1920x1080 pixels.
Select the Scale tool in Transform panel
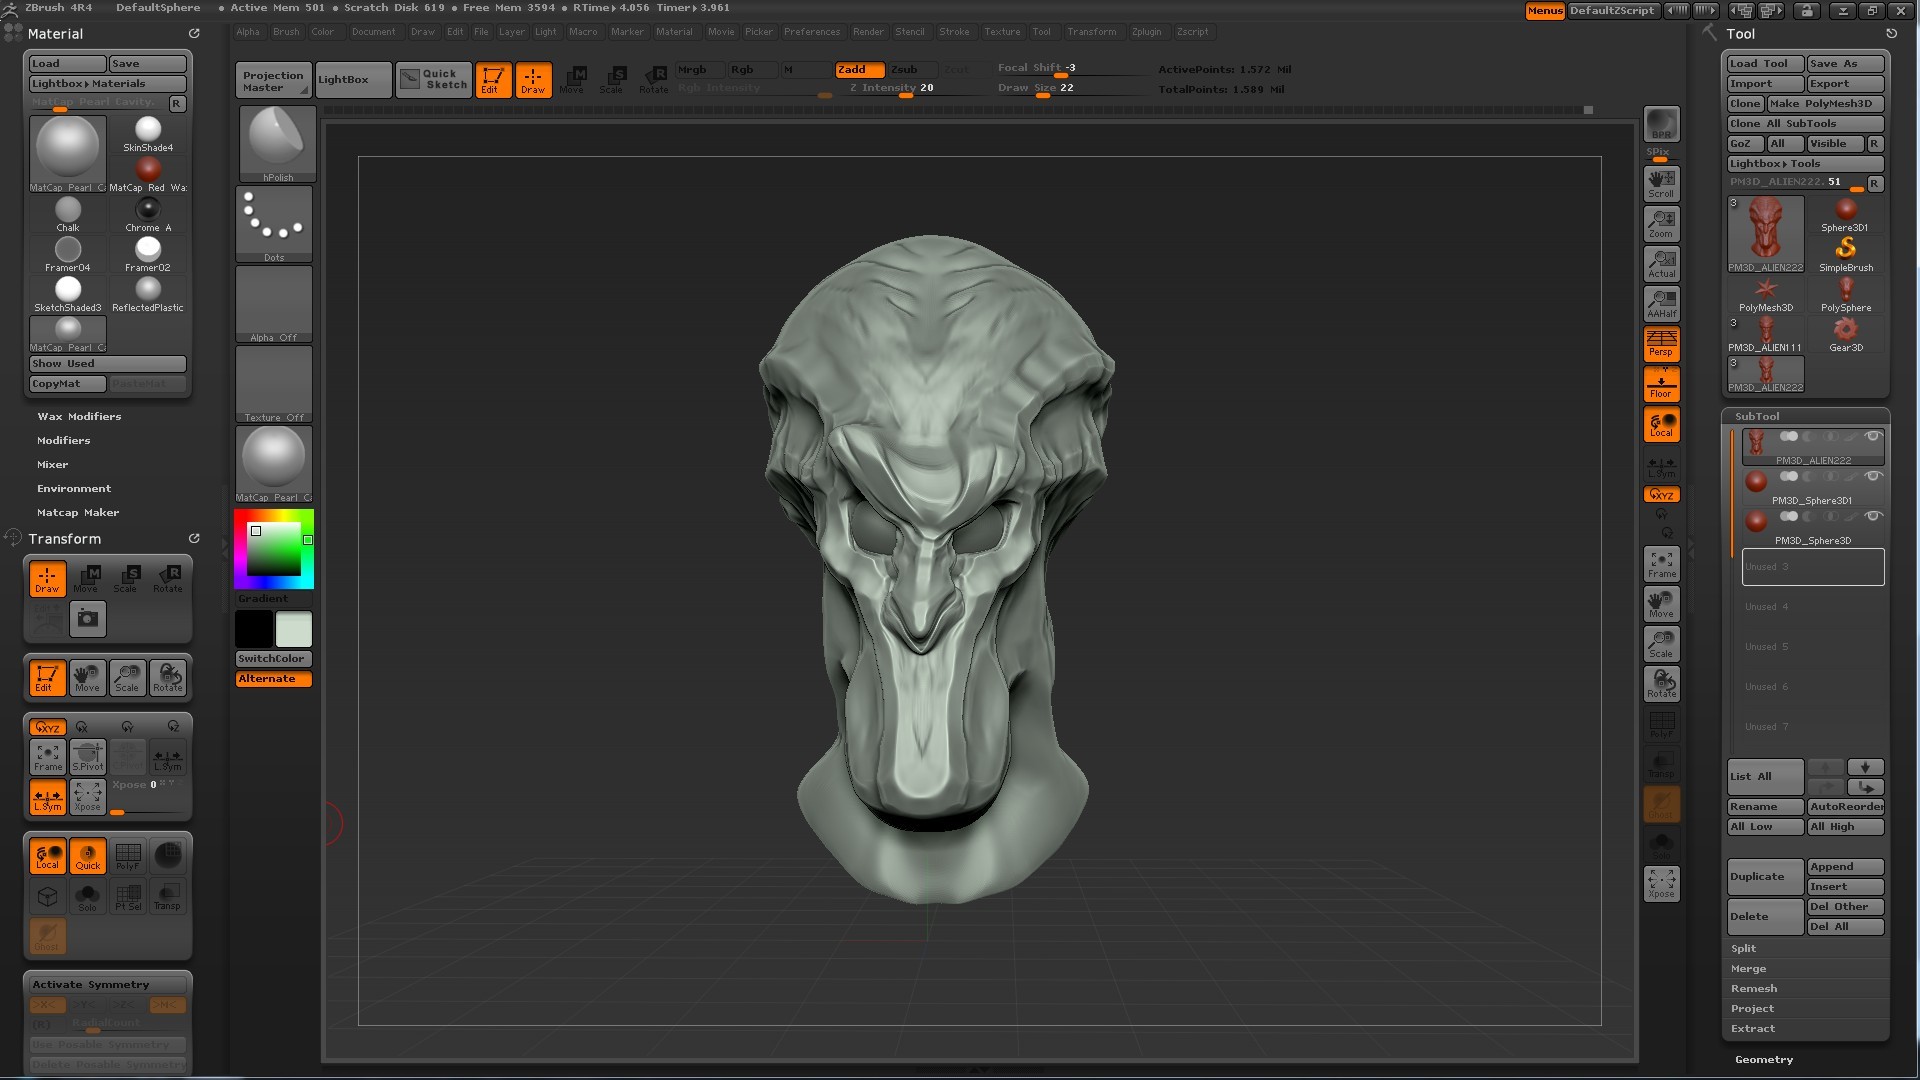(129, 578)
